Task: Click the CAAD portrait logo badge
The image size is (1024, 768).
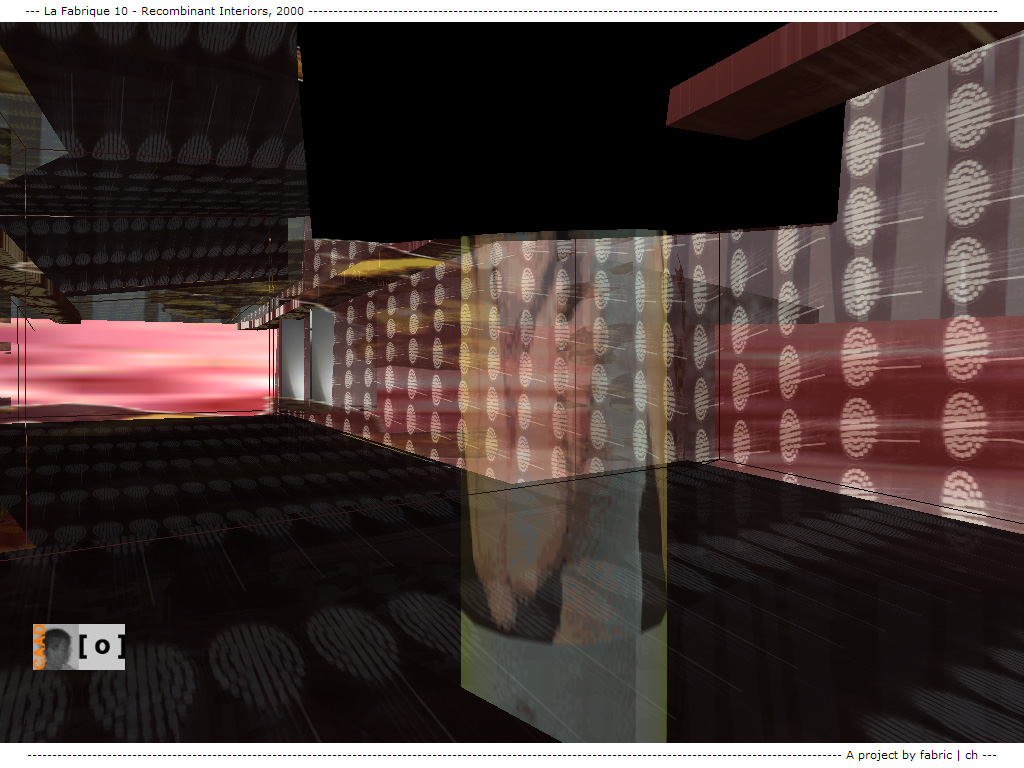Action: click(x=56, y=647)
